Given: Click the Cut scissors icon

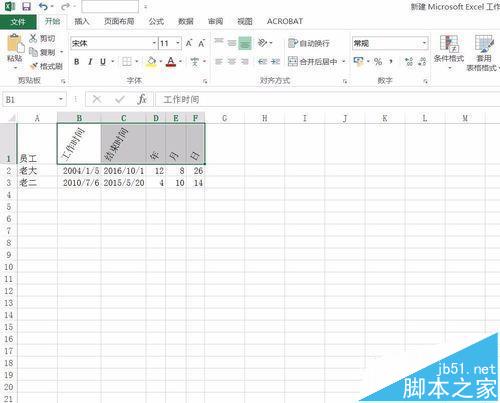Looking at the screenshot, I should 33,38.
